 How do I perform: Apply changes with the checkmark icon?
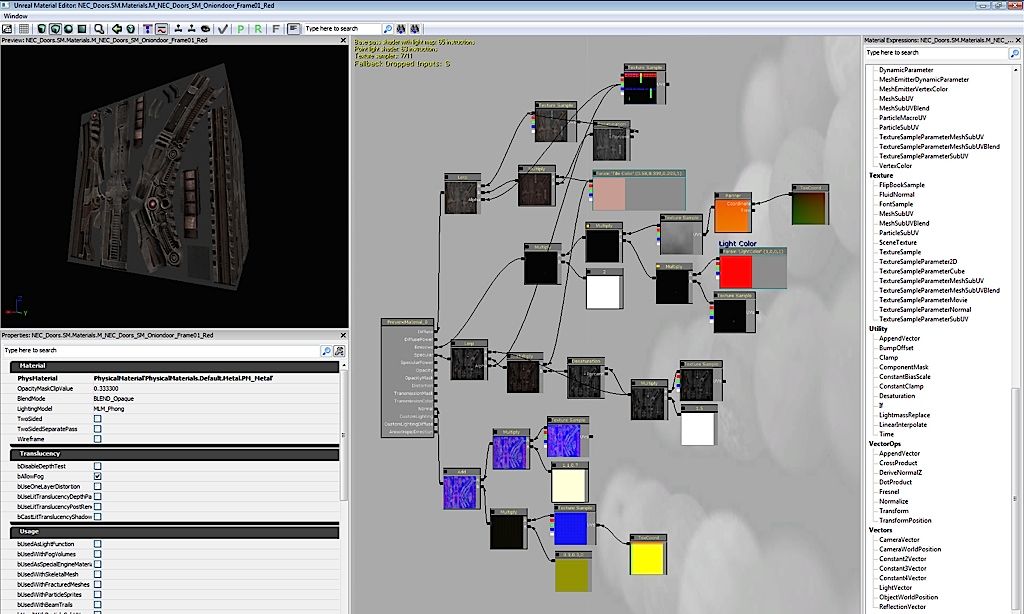pos(223,29)
